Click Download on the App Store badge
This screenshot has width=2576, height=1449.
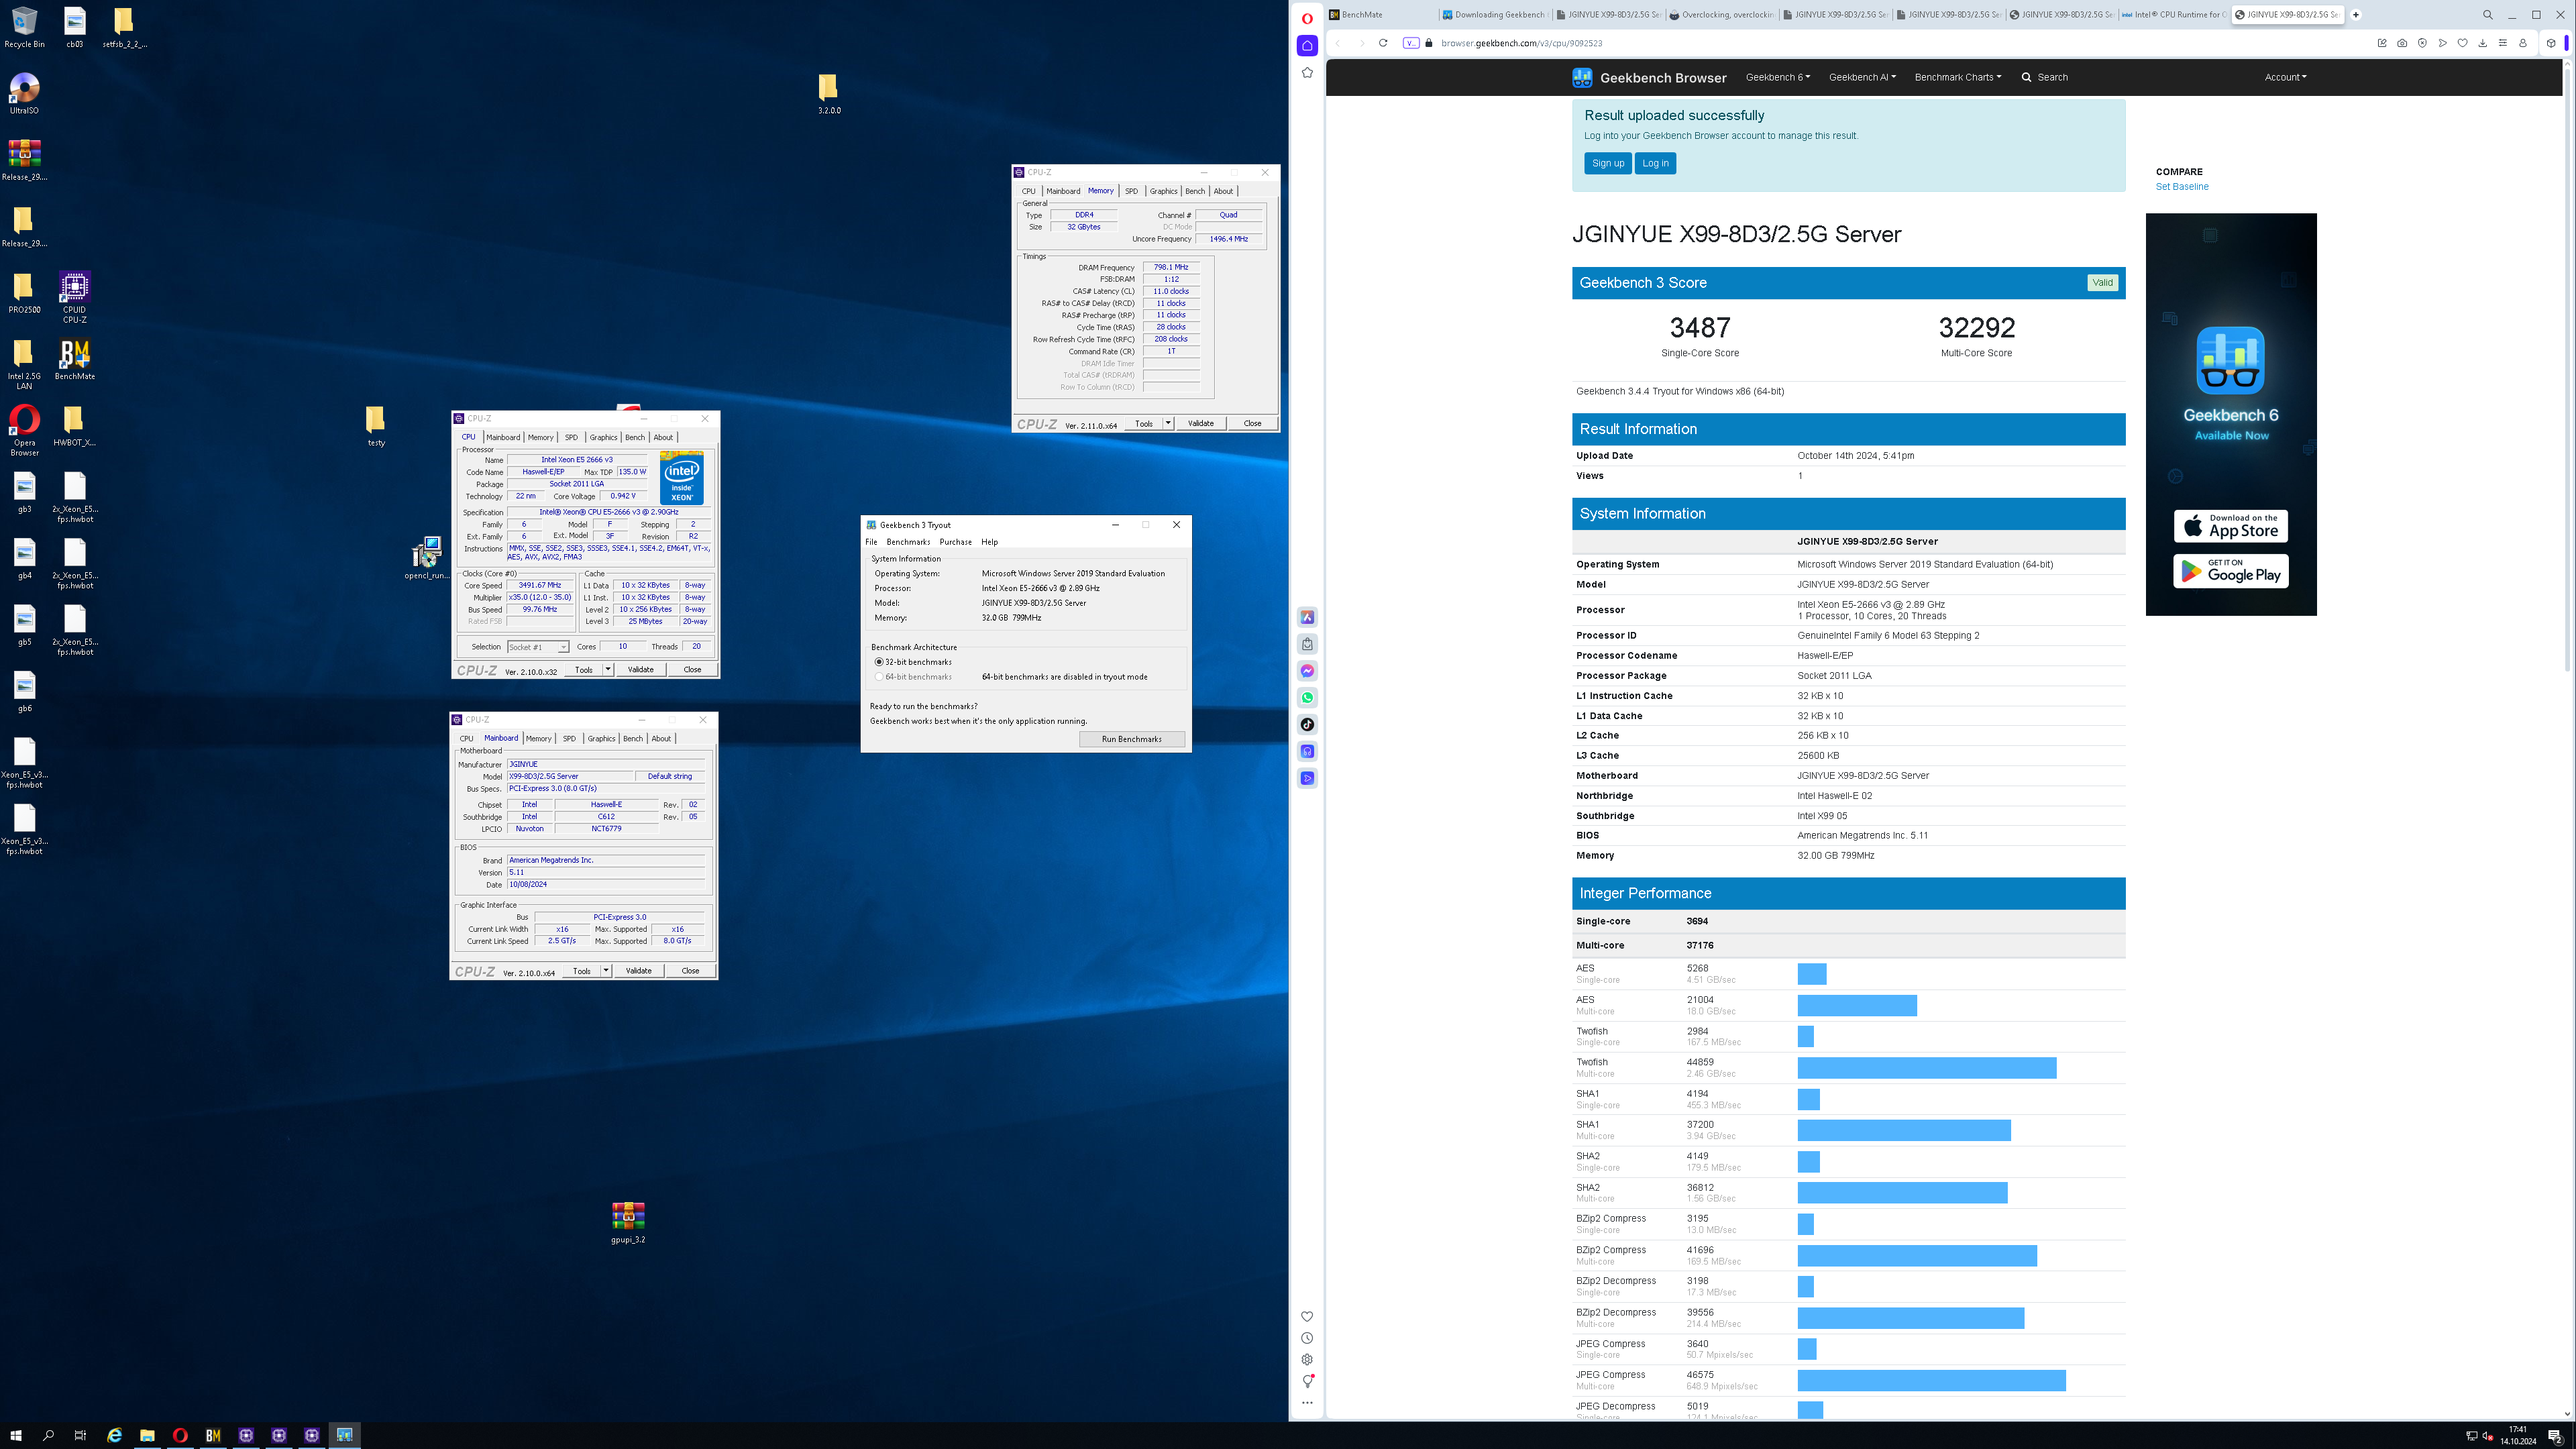click(2230, 526)
